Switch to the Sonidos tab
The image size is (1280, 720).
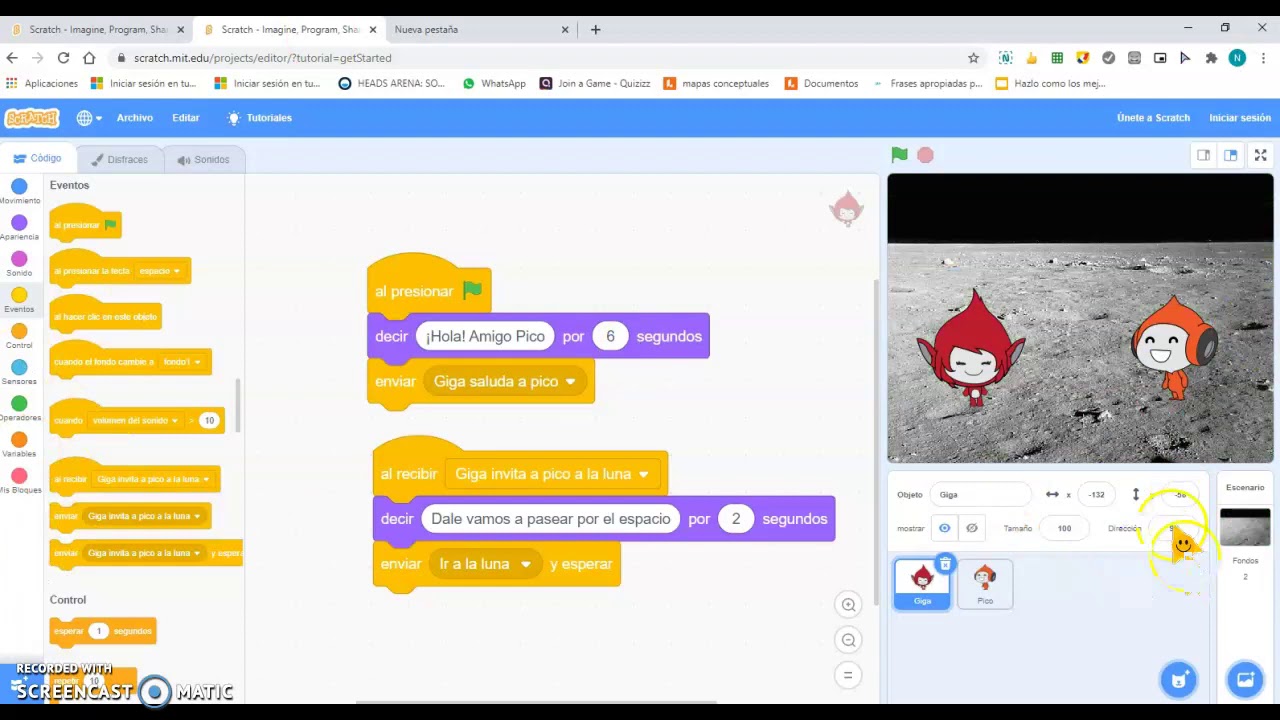204,159
